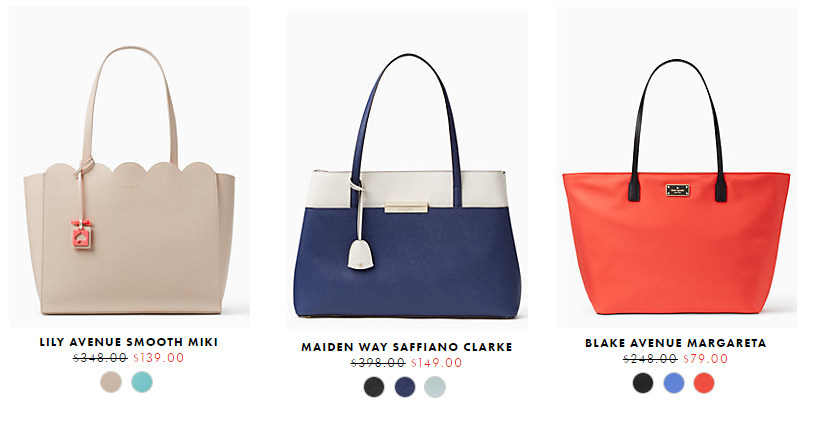Pick black swatch under Blake Avenue Margareta
This screenshot has width=816, height=432.
pos(643,383)
